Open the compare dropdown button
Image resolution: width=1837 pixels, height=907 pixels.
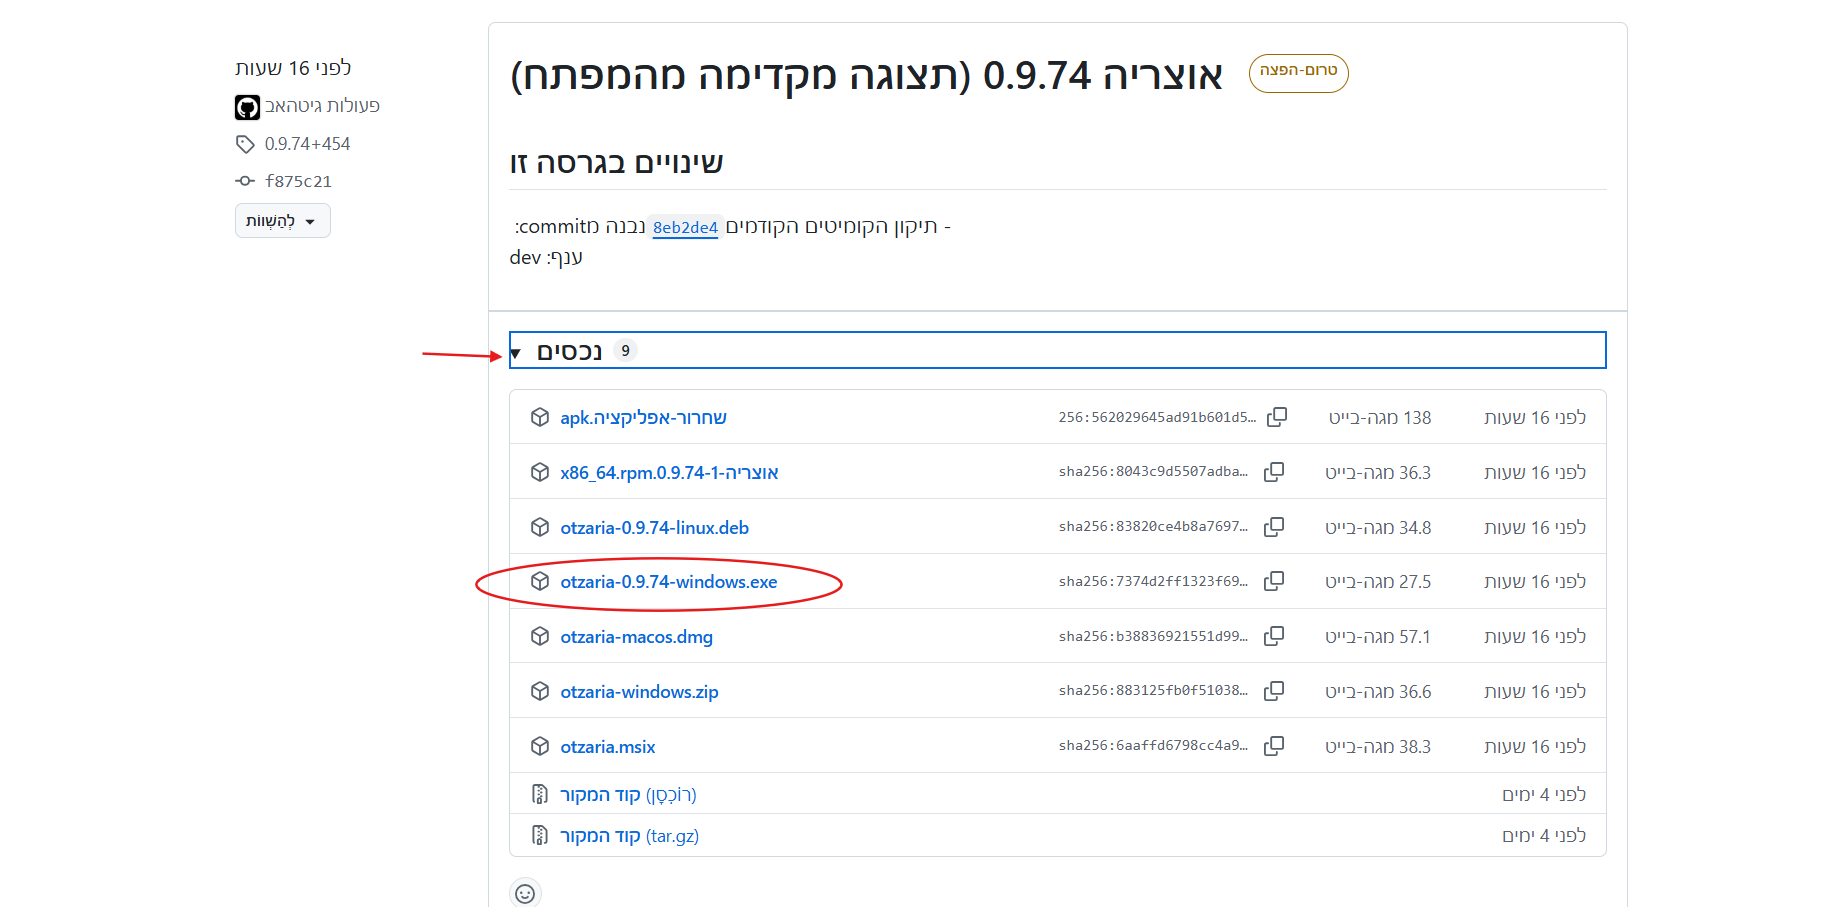(x=282, y=221)
